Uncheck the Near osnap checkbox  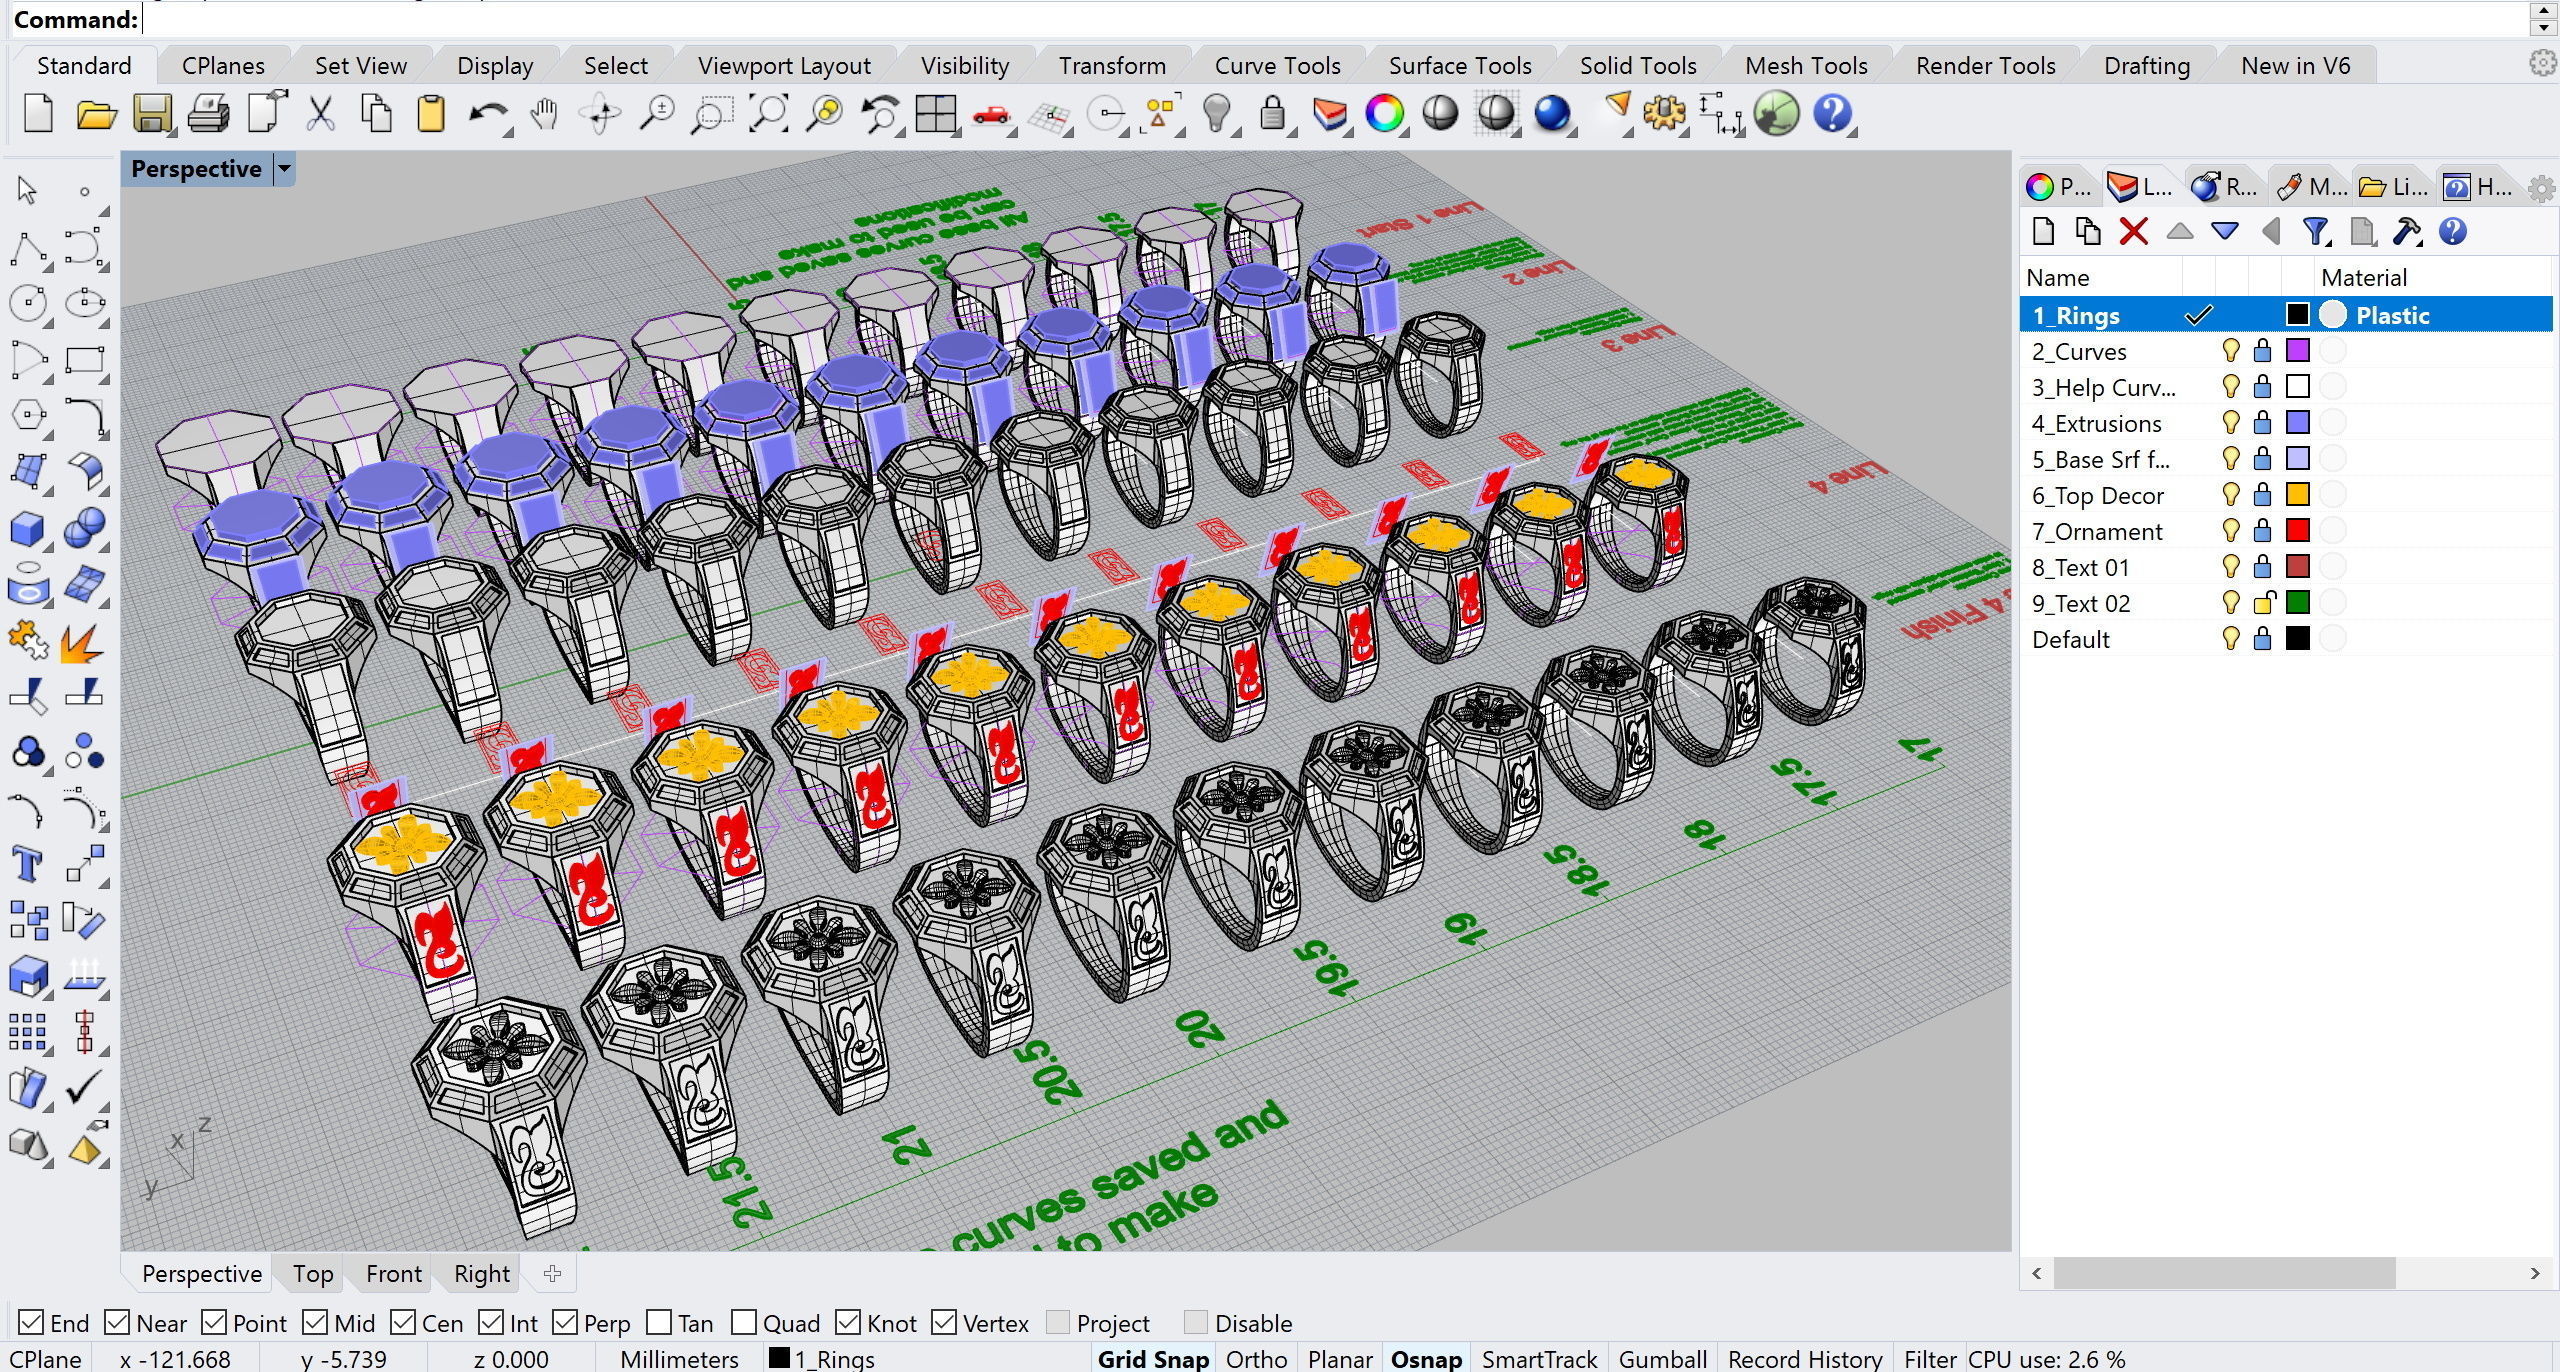(x=117, y=1322)
